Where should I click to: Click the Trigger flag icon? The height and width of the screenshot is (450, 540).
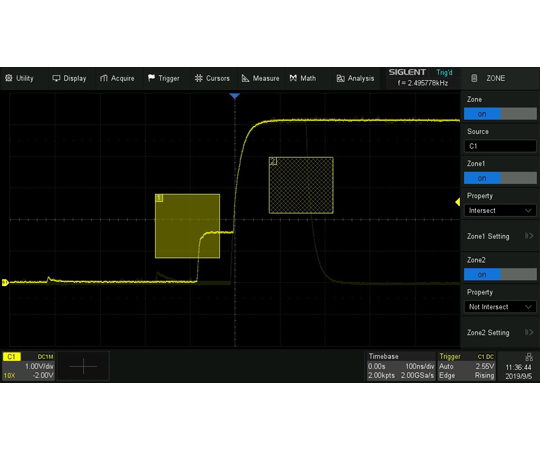click(151, 78)
